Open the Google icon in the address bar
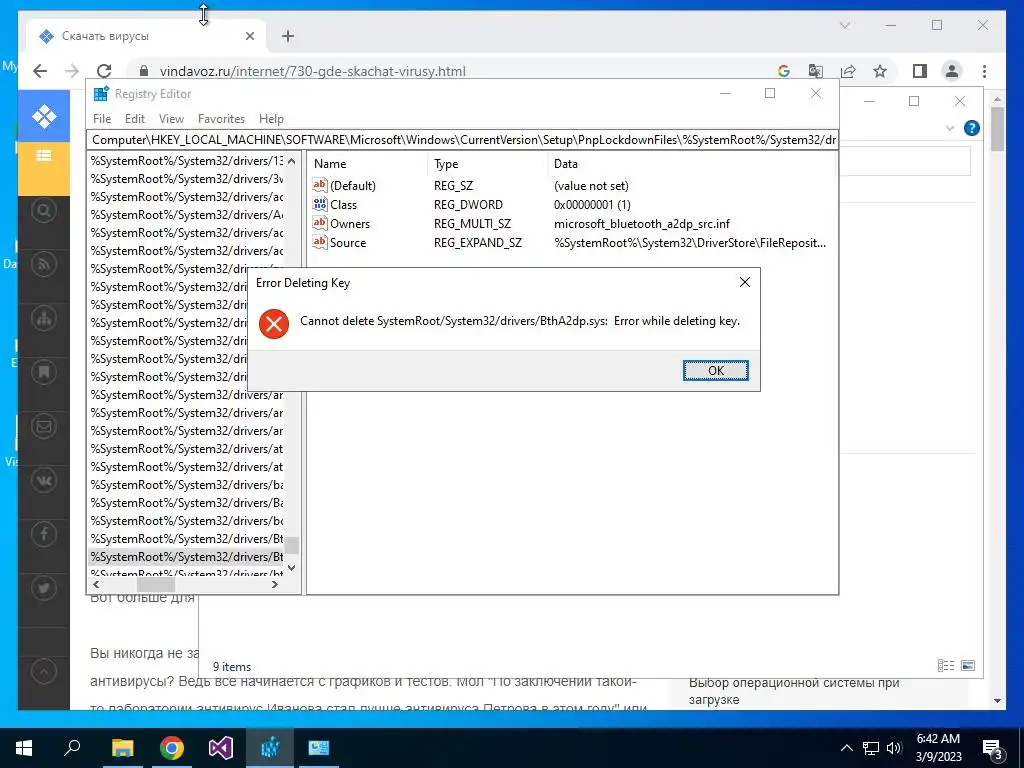Screen dimensions: 1024x768 click(784, 71)
